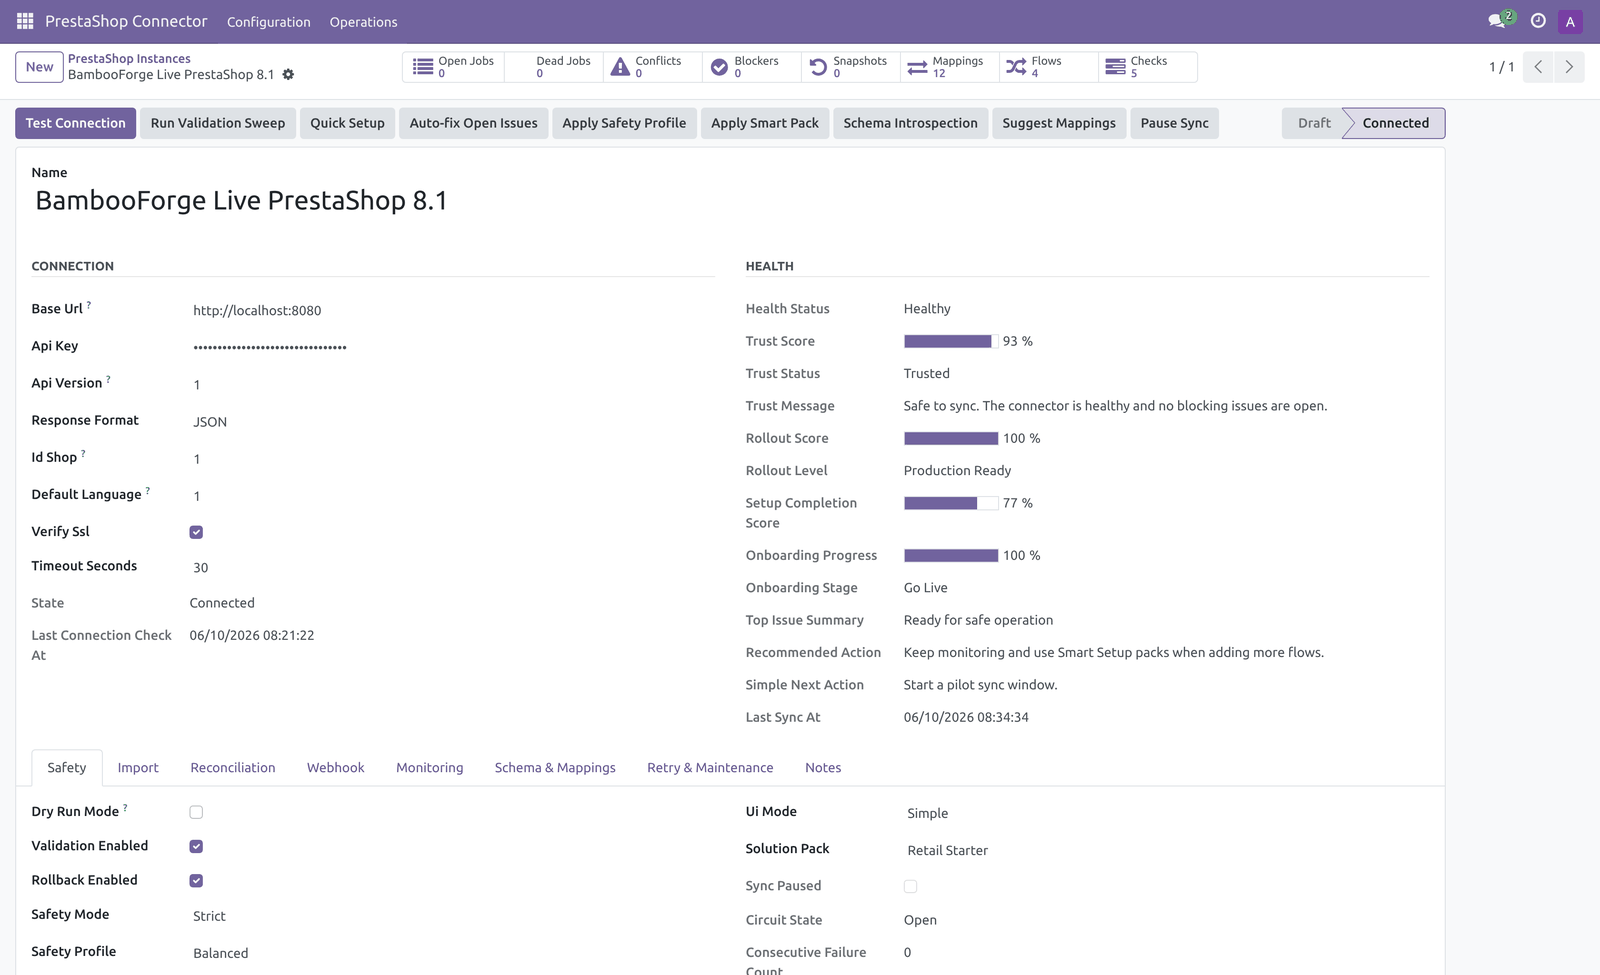Viewport: 1600px width, 975px height.
Task: Open the user avatar menu
Action: tap(1570, 21)
